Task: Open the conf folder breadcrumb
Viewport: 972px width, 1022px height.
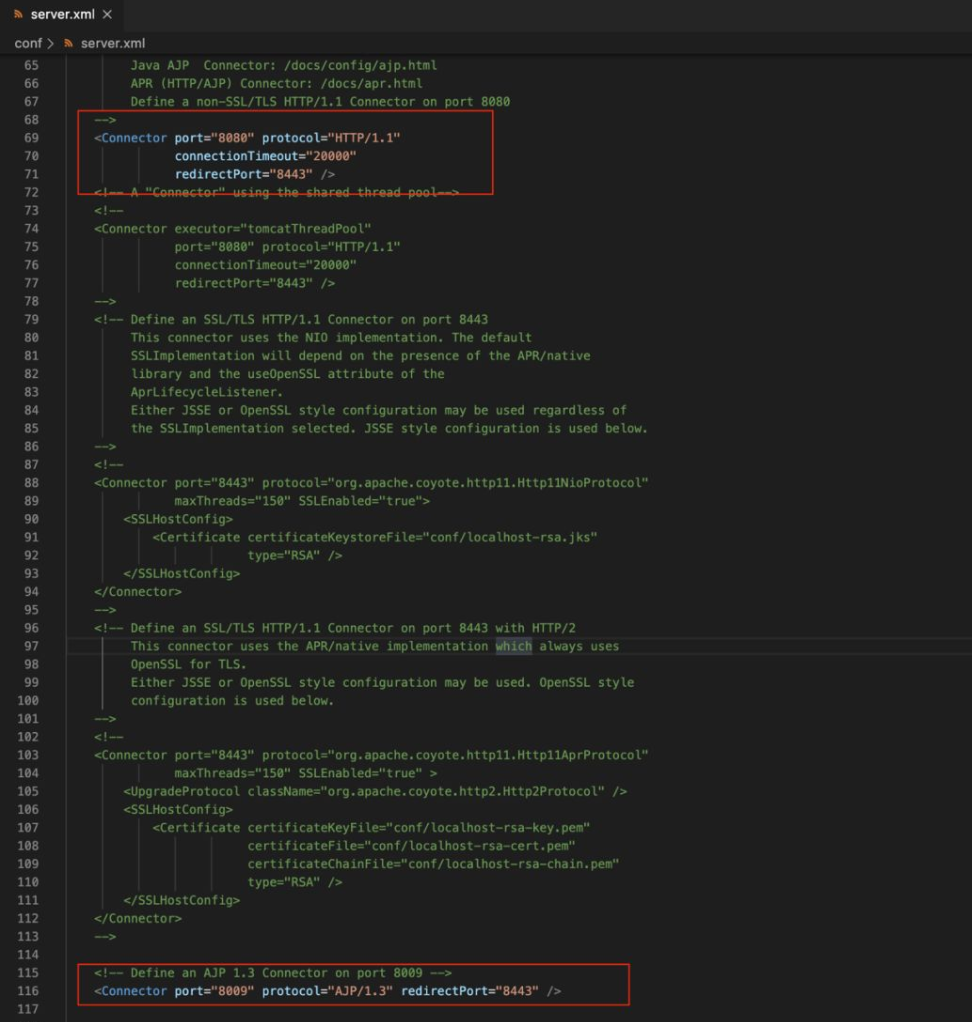Action: [x=27, y=44]
